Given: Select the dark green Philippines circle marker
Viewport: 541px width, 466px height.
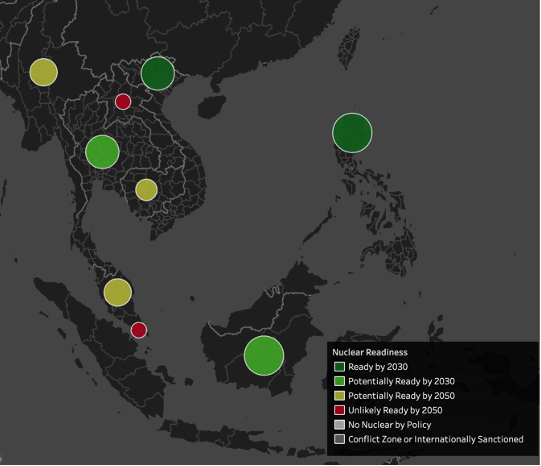Looking at the screenshot, I should (x=352, y=133).
